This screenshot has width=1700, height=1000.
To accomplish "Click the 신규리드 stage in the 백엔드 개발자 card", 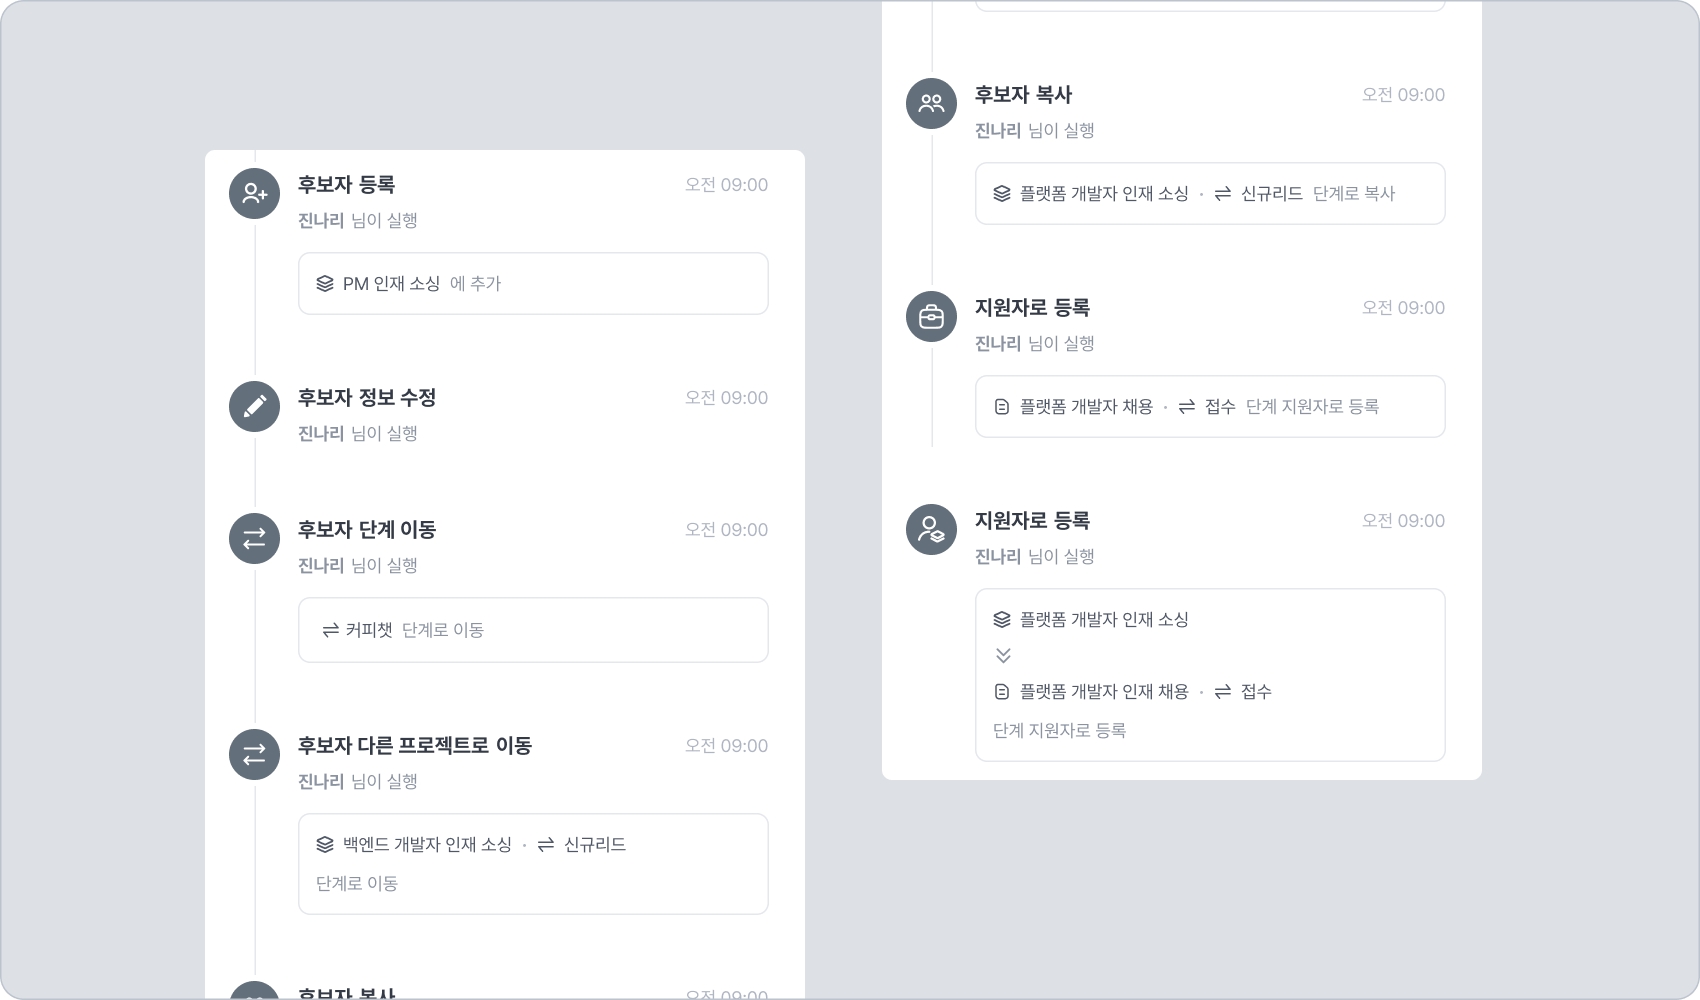I will [x=594, y=845].
